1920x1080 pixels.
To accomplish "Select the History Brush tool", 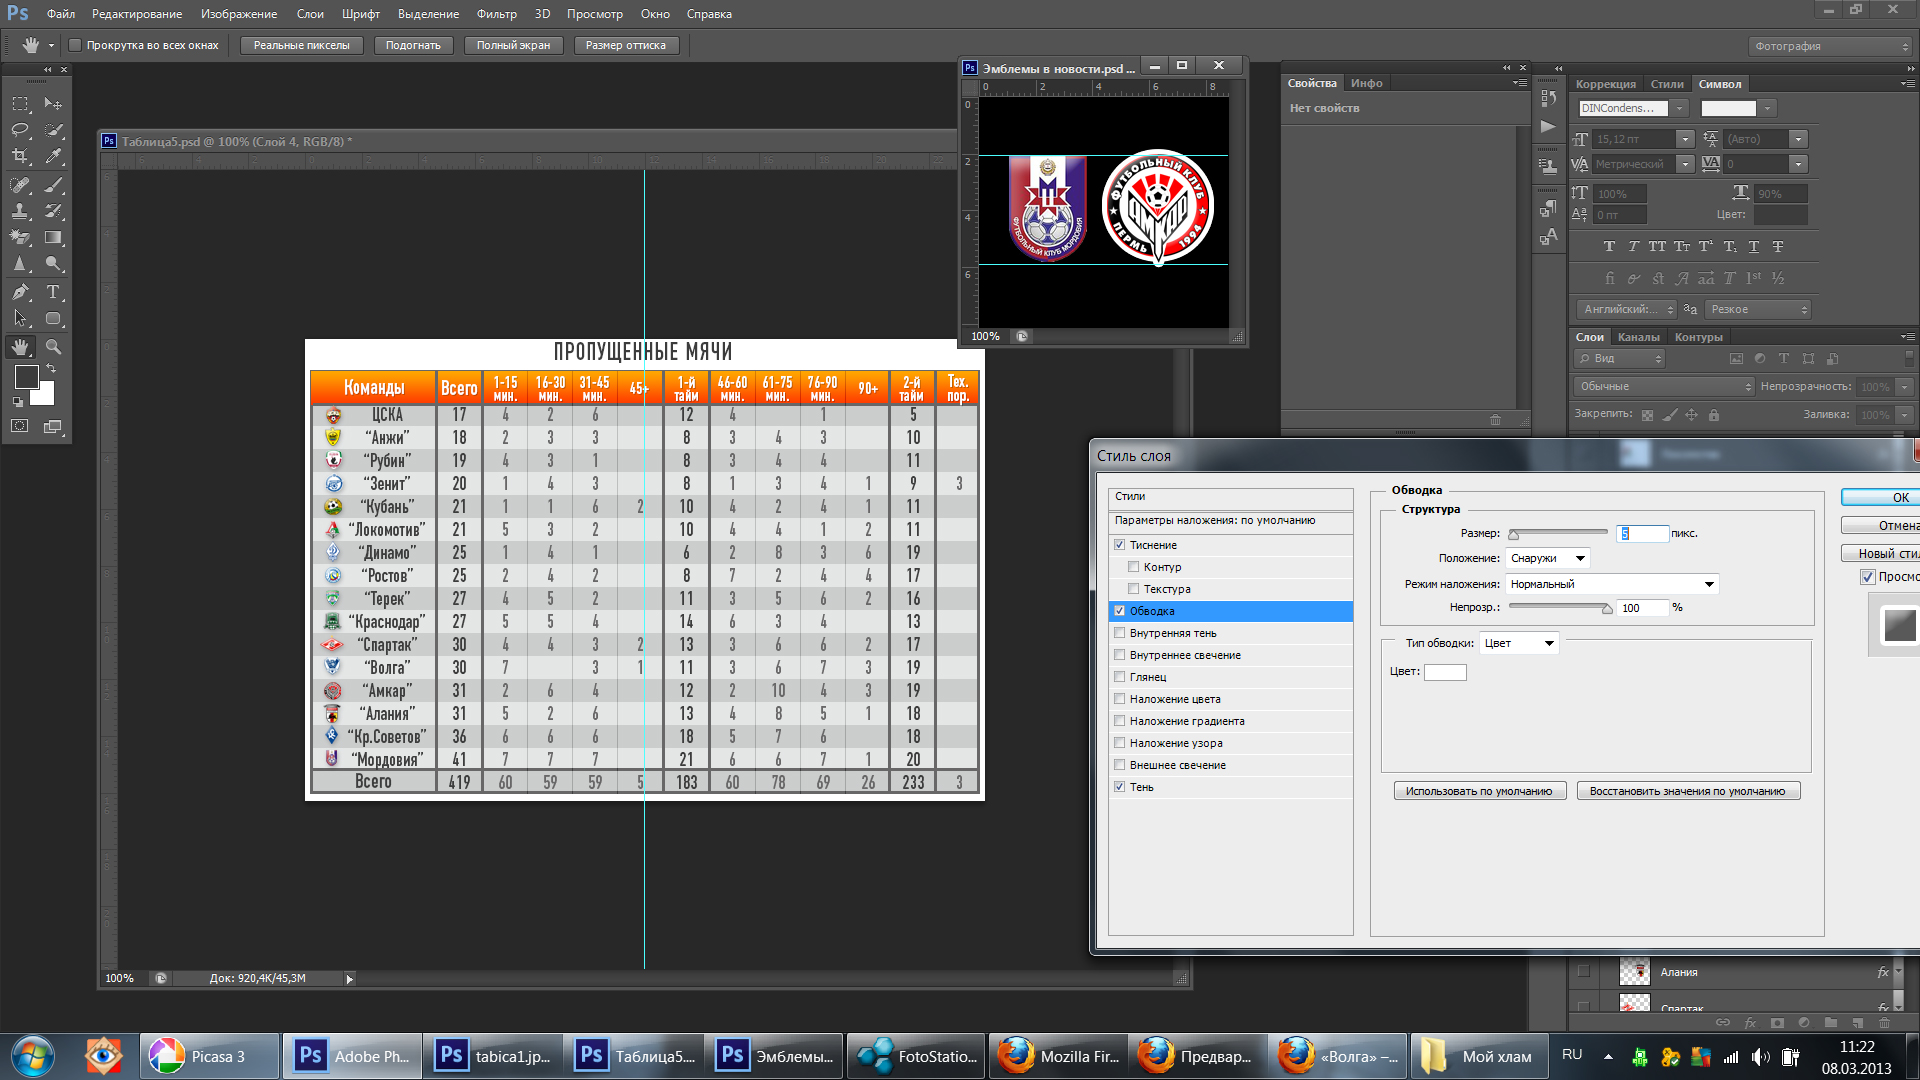I will (53, 211).
